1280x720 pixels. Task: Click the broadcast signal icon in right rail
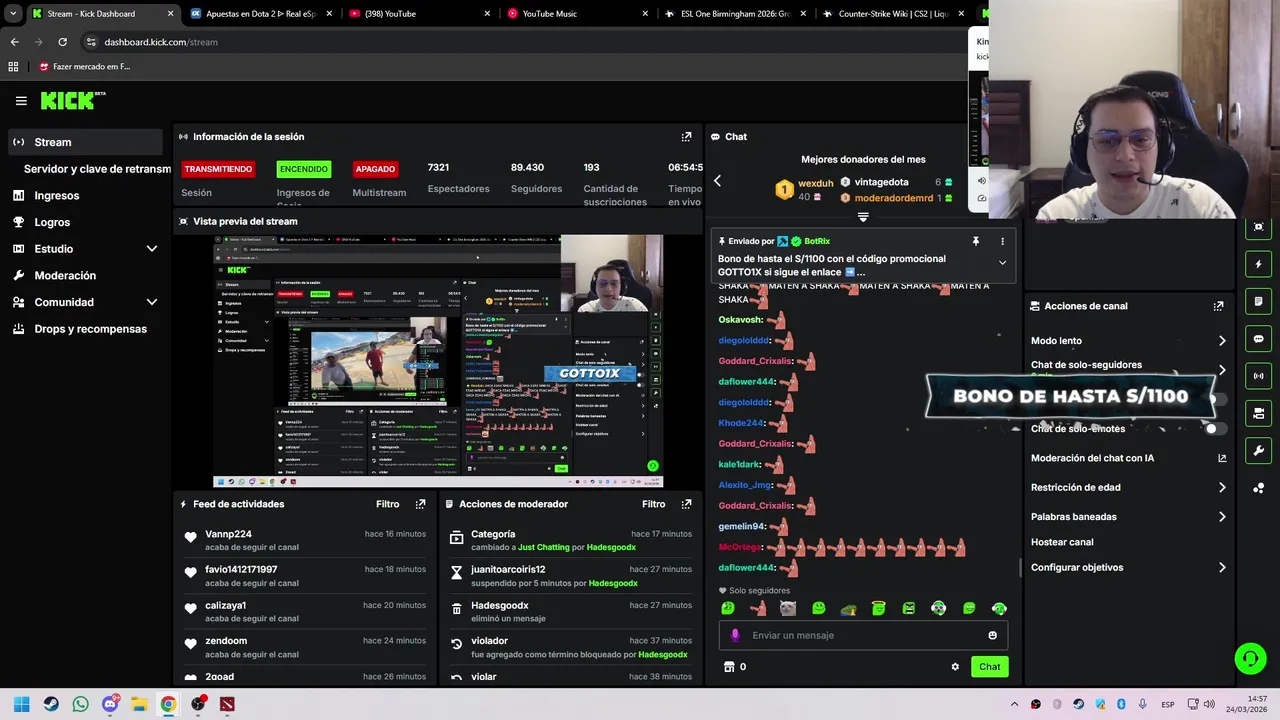1258,376
